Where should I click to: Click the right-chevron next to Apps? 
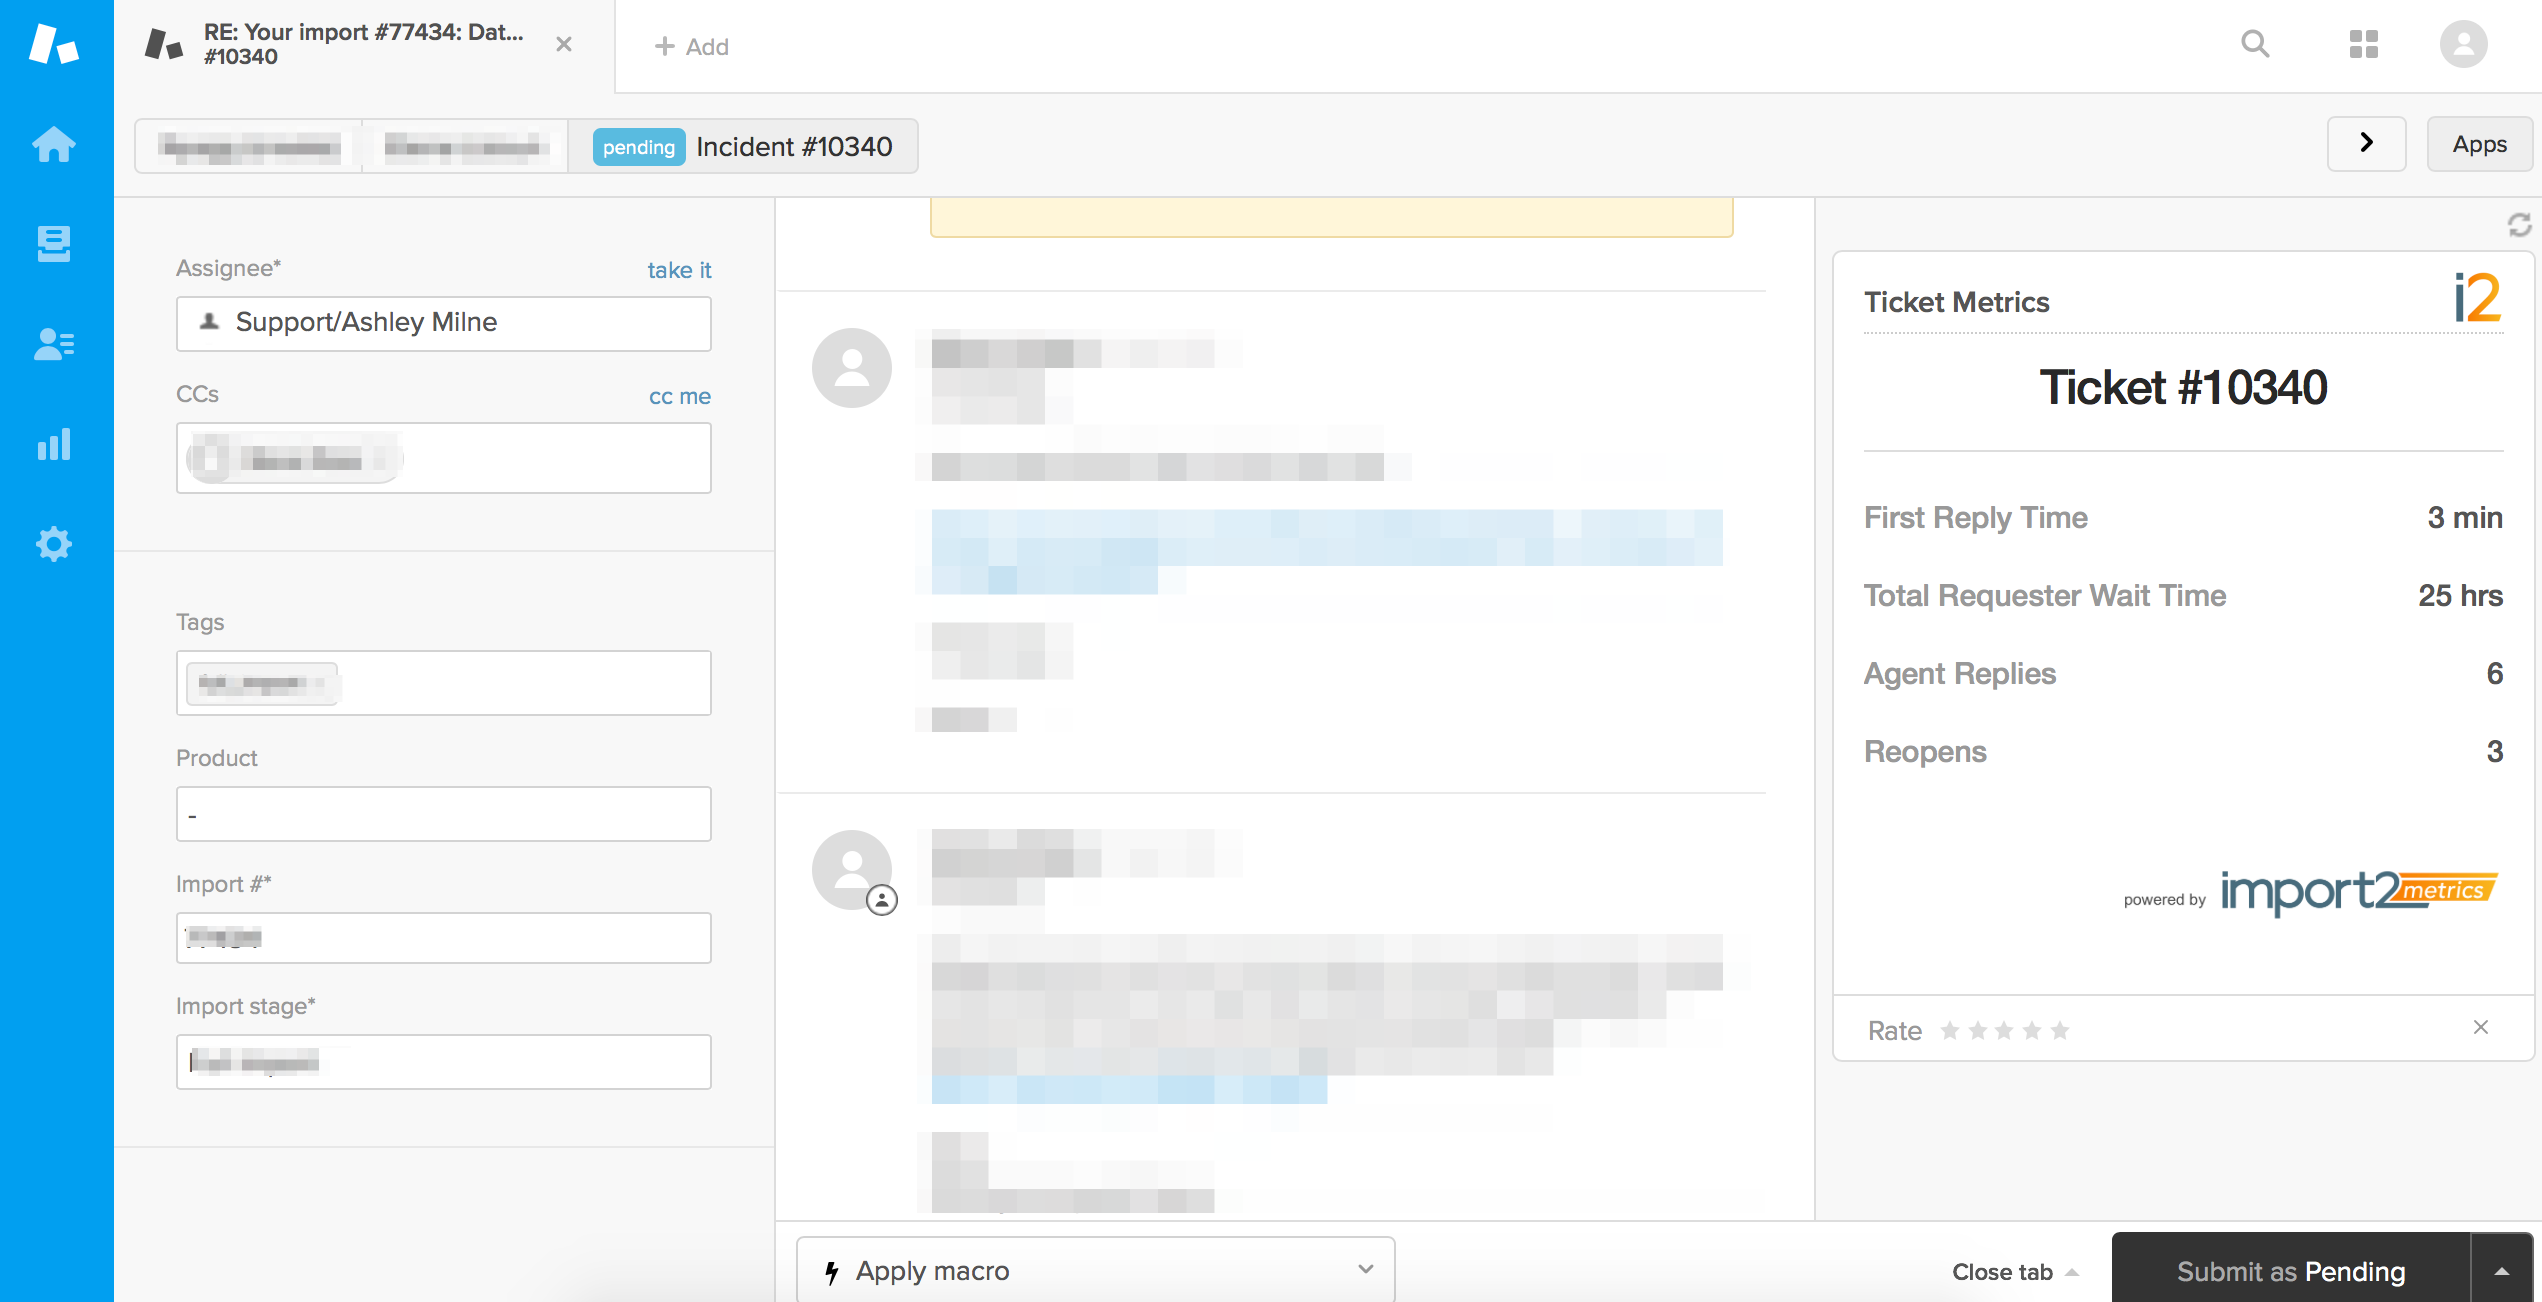[x=2366, y=144]
